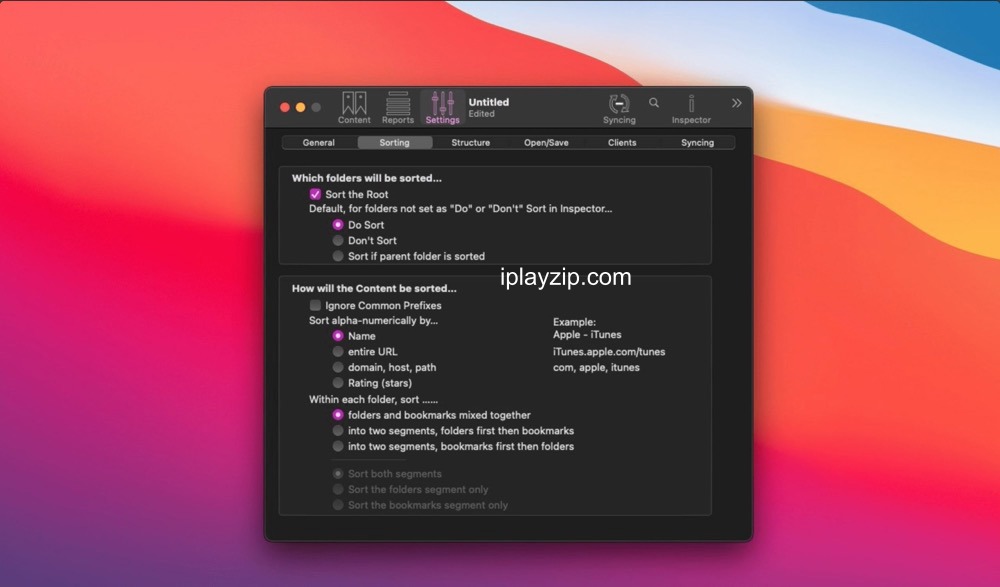Toggle the Sort the Root checkbox
The height and width of the screenshot is (587, 1000).
coord(315,194)
